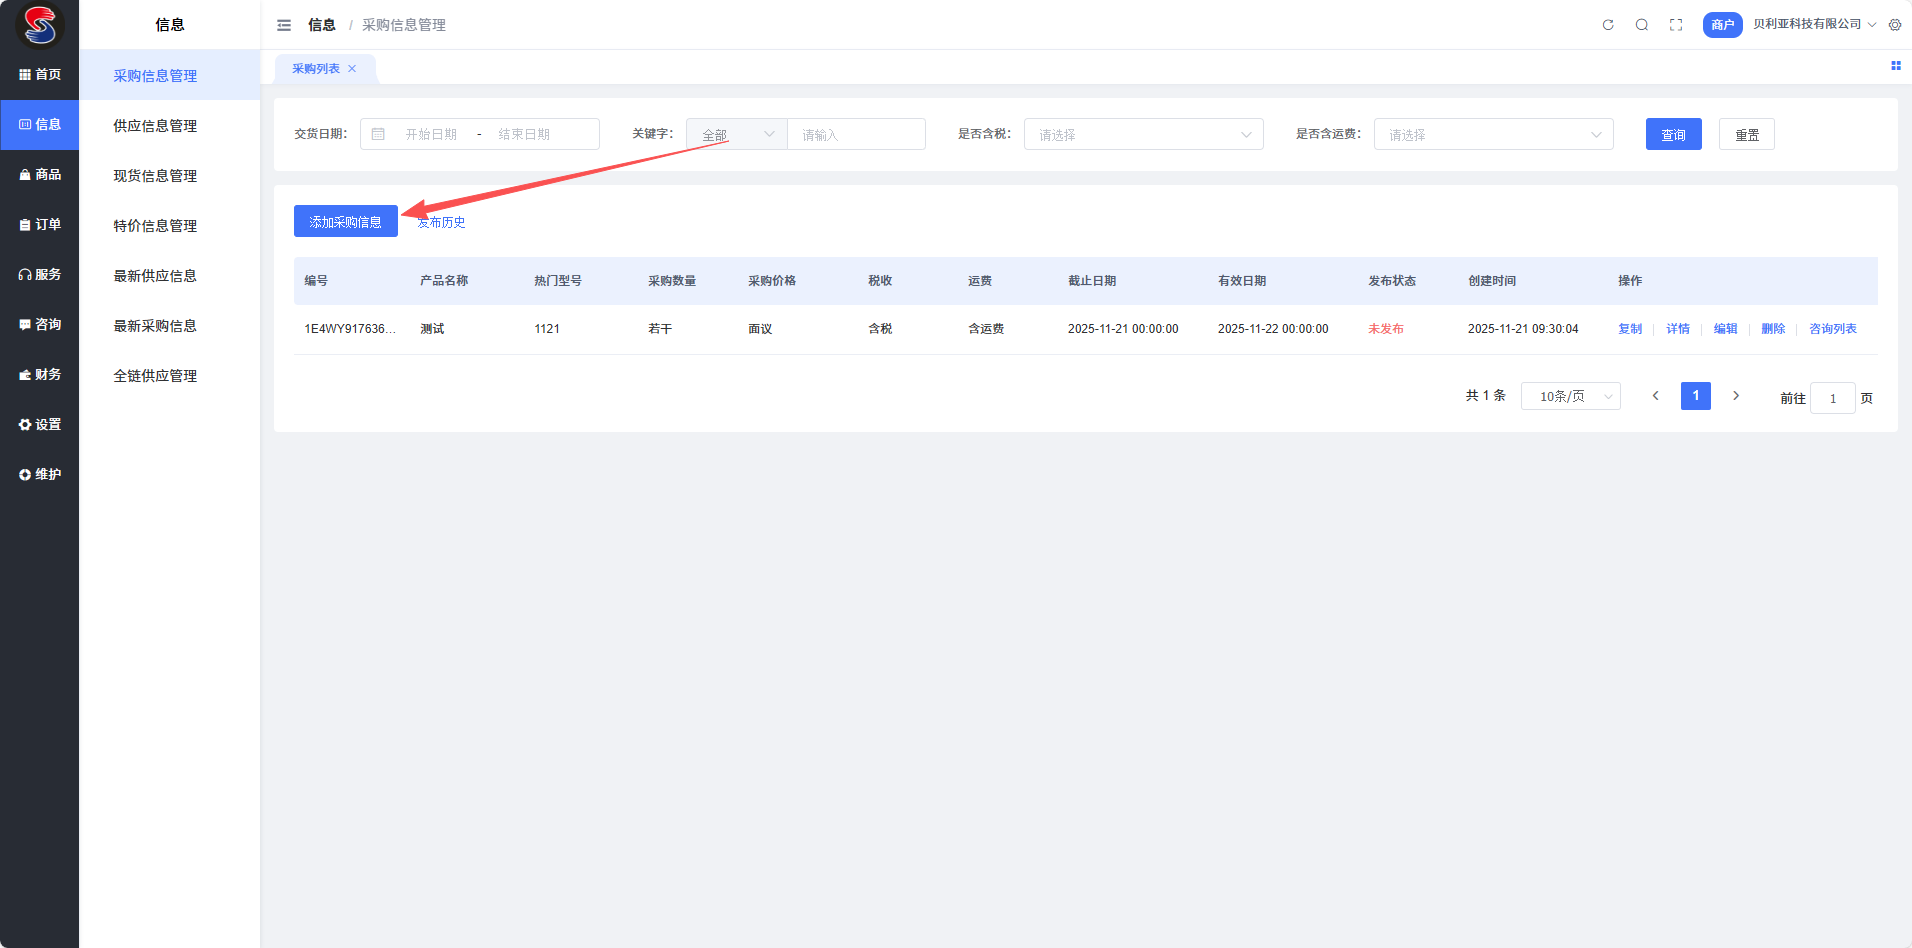Close the 采购列表 tab

click(352, 69)
